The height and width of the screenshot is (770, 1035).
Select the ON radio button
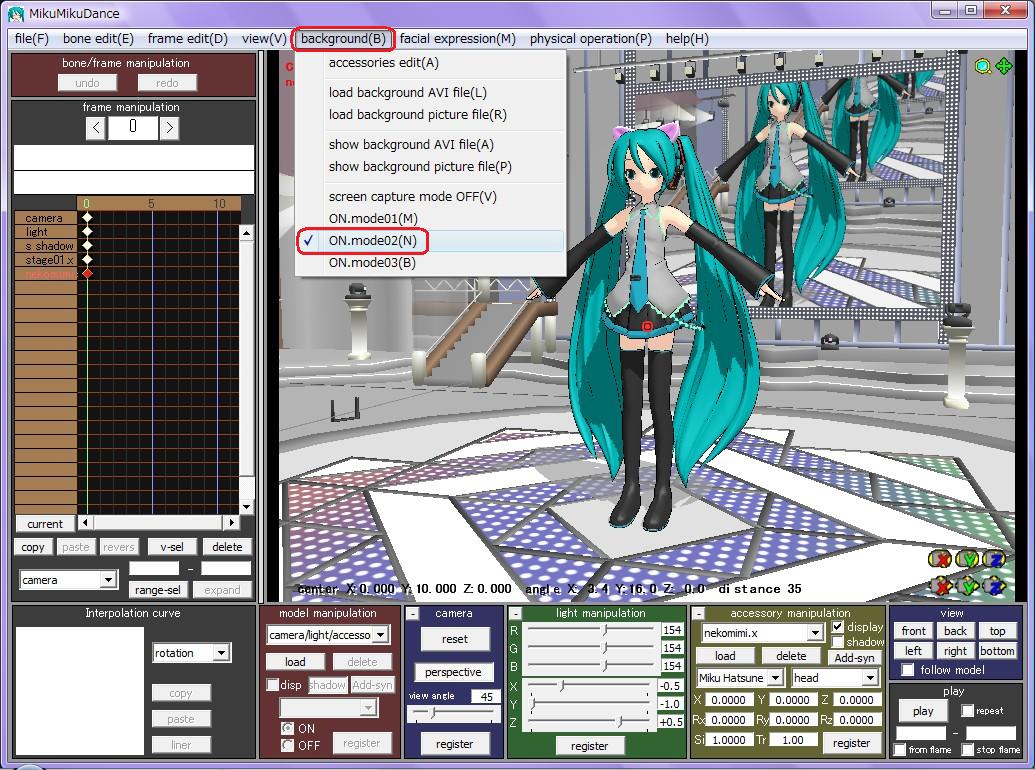(x=288, y=728)
